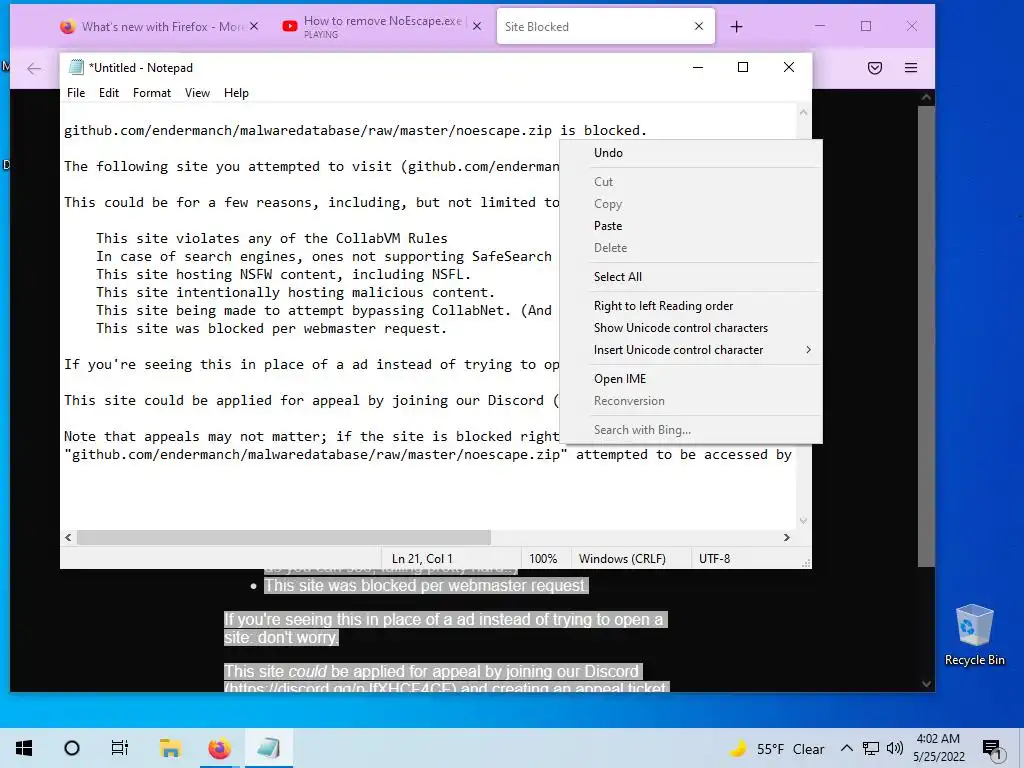
Task: Click 'This site intentionally hosting malicious content.' line
Action: click(296, 293)
